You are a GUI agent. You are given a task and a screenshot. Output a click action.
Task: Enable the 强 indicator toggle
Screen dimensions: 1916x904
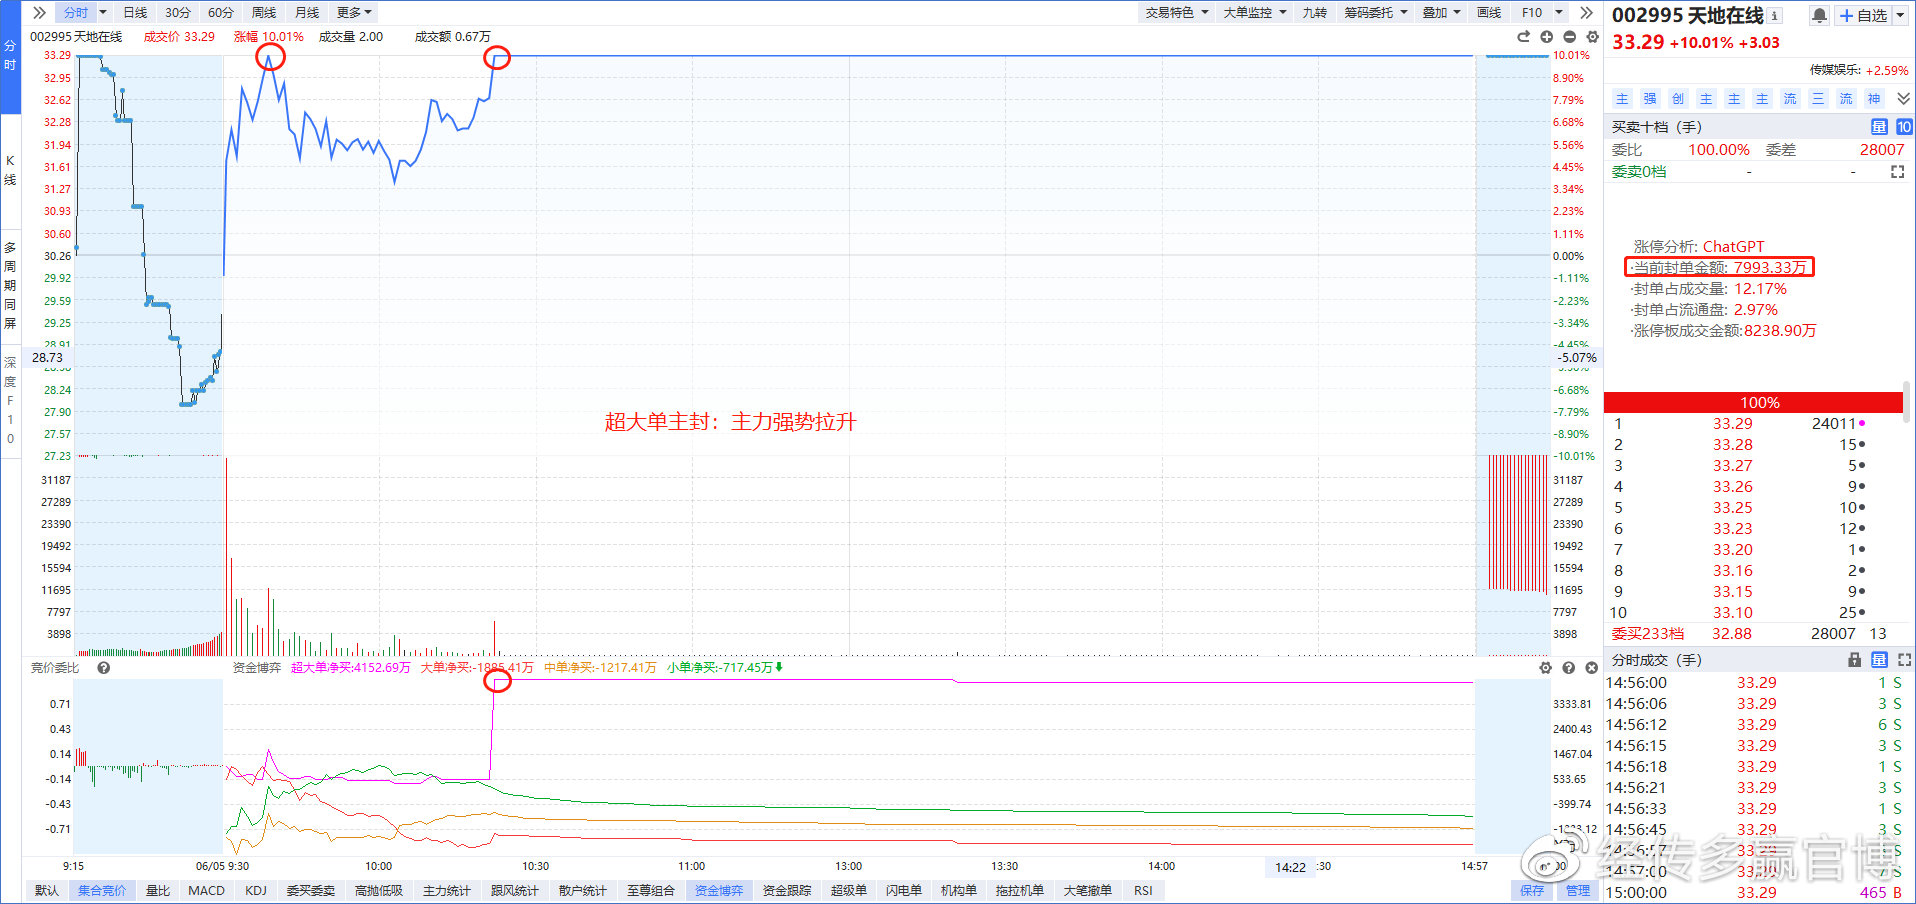(x=1649, y=99)
